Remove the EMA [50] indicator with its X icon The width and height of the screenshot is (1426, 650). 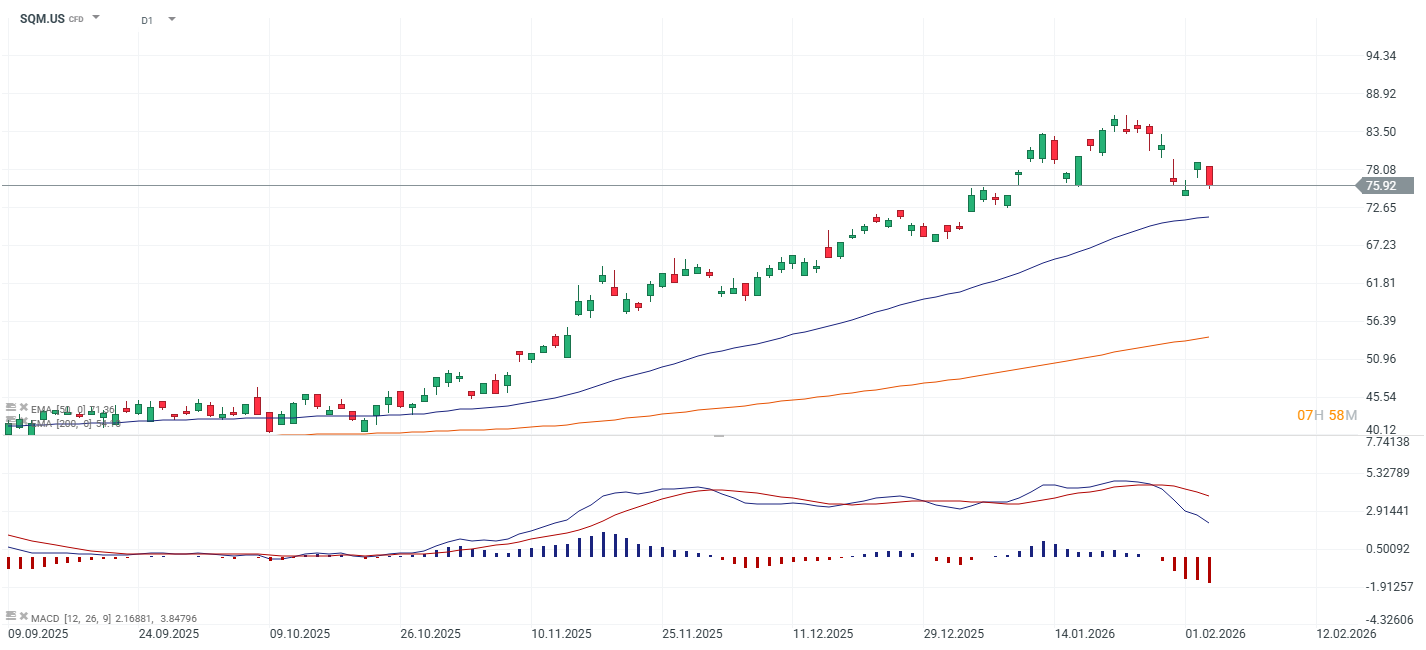coord(24,408)
